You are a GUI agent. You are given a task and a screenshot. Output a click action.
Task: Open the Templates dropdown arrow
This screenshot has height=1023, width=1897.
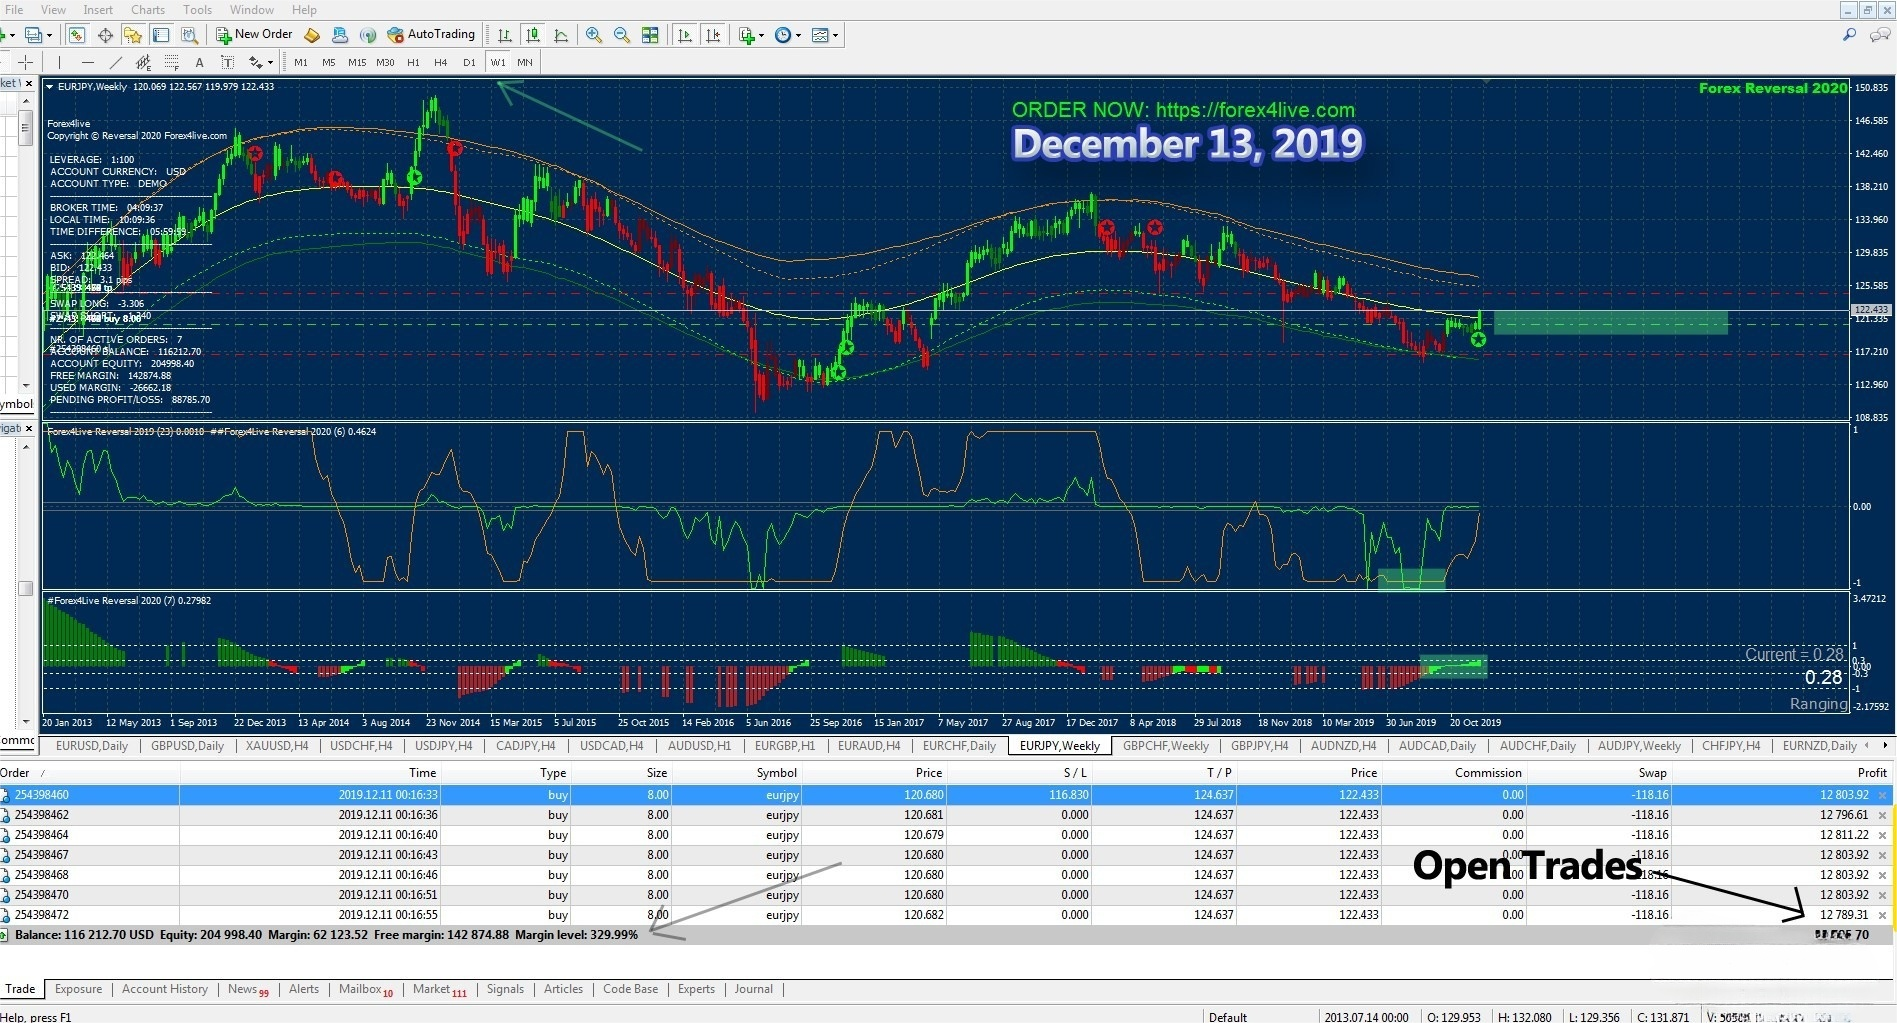coord(835,35)
